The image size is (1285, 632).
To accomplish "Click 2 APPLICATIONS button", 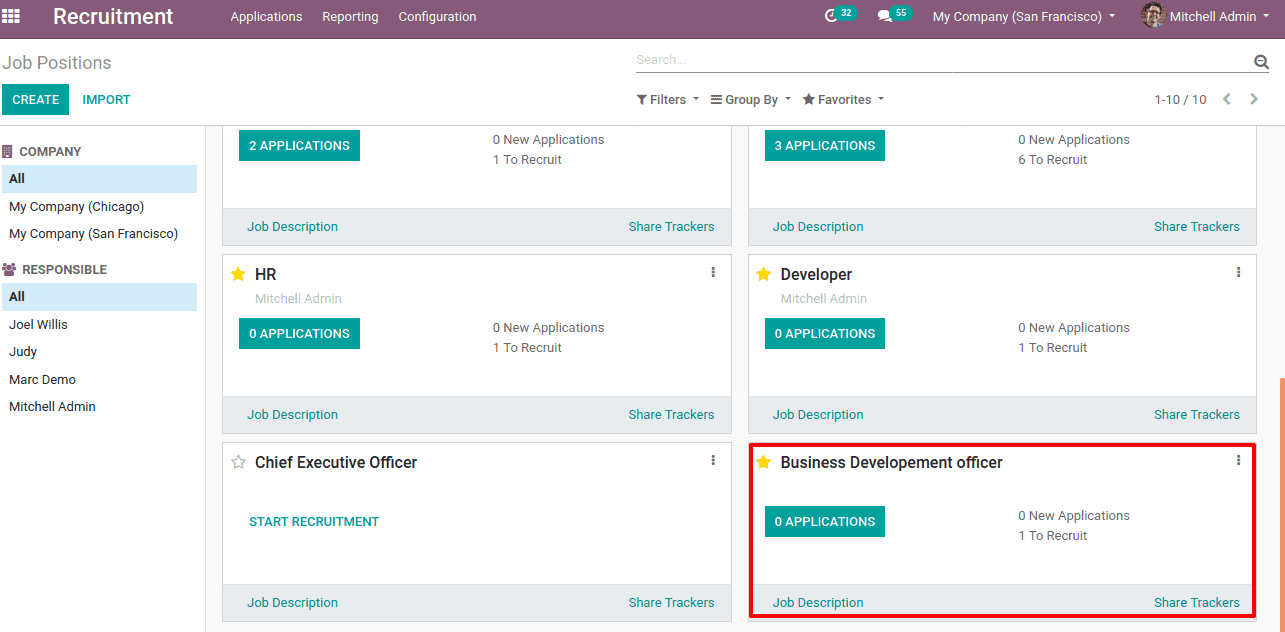I will pyautogui.click(x=299, y=145).
